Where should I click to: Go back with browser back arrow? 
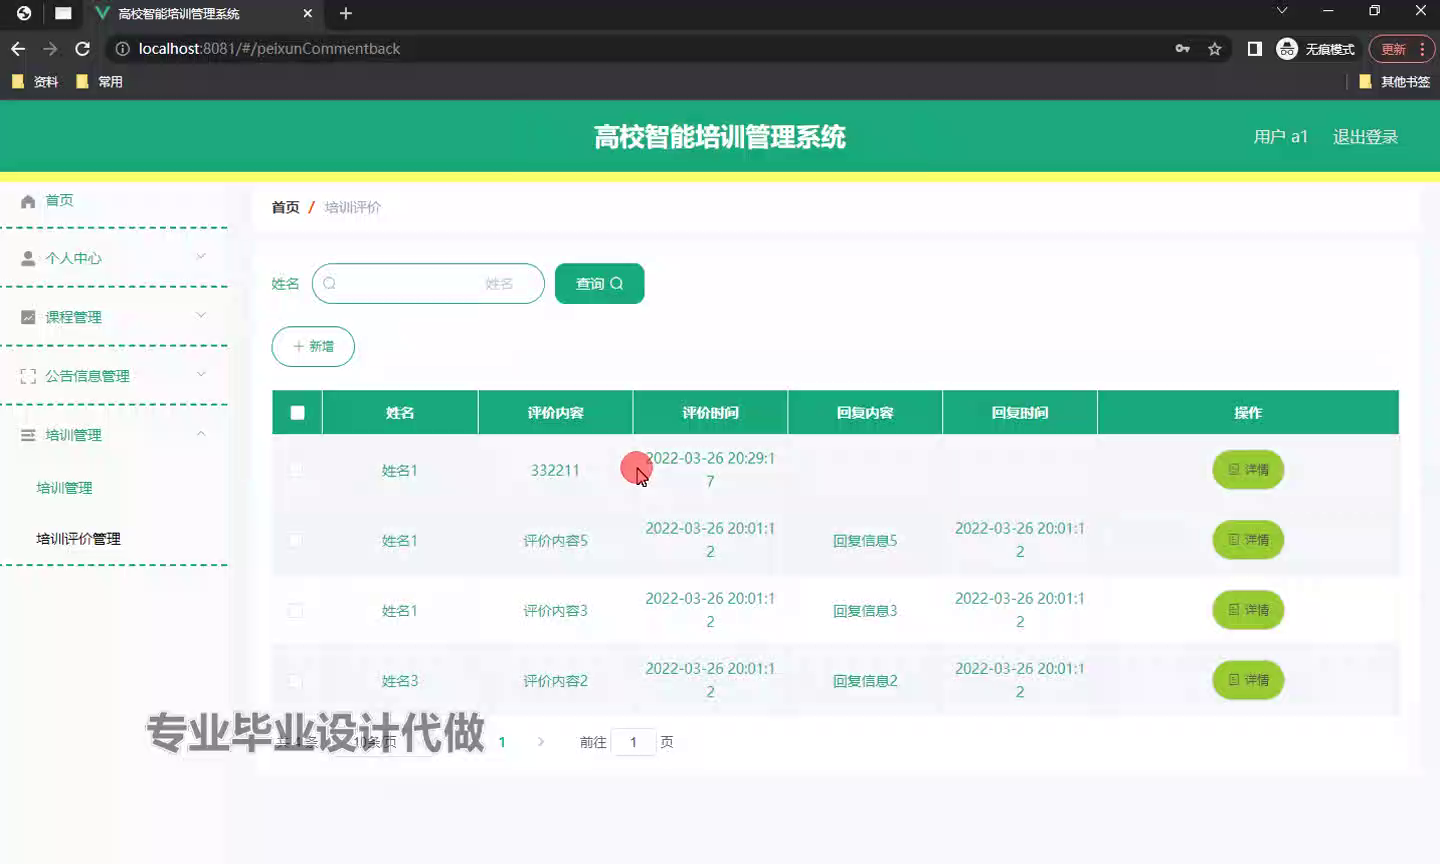(18, 49)
